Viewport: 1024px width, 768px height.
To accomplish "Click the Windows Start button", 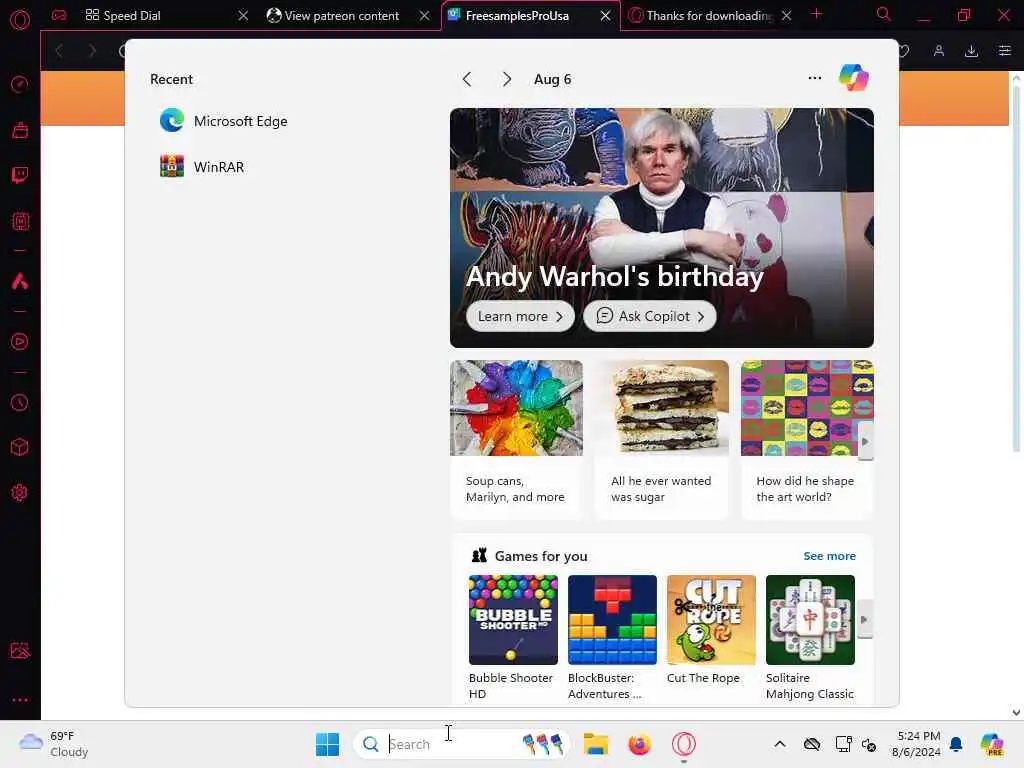I will click(327, 744).
